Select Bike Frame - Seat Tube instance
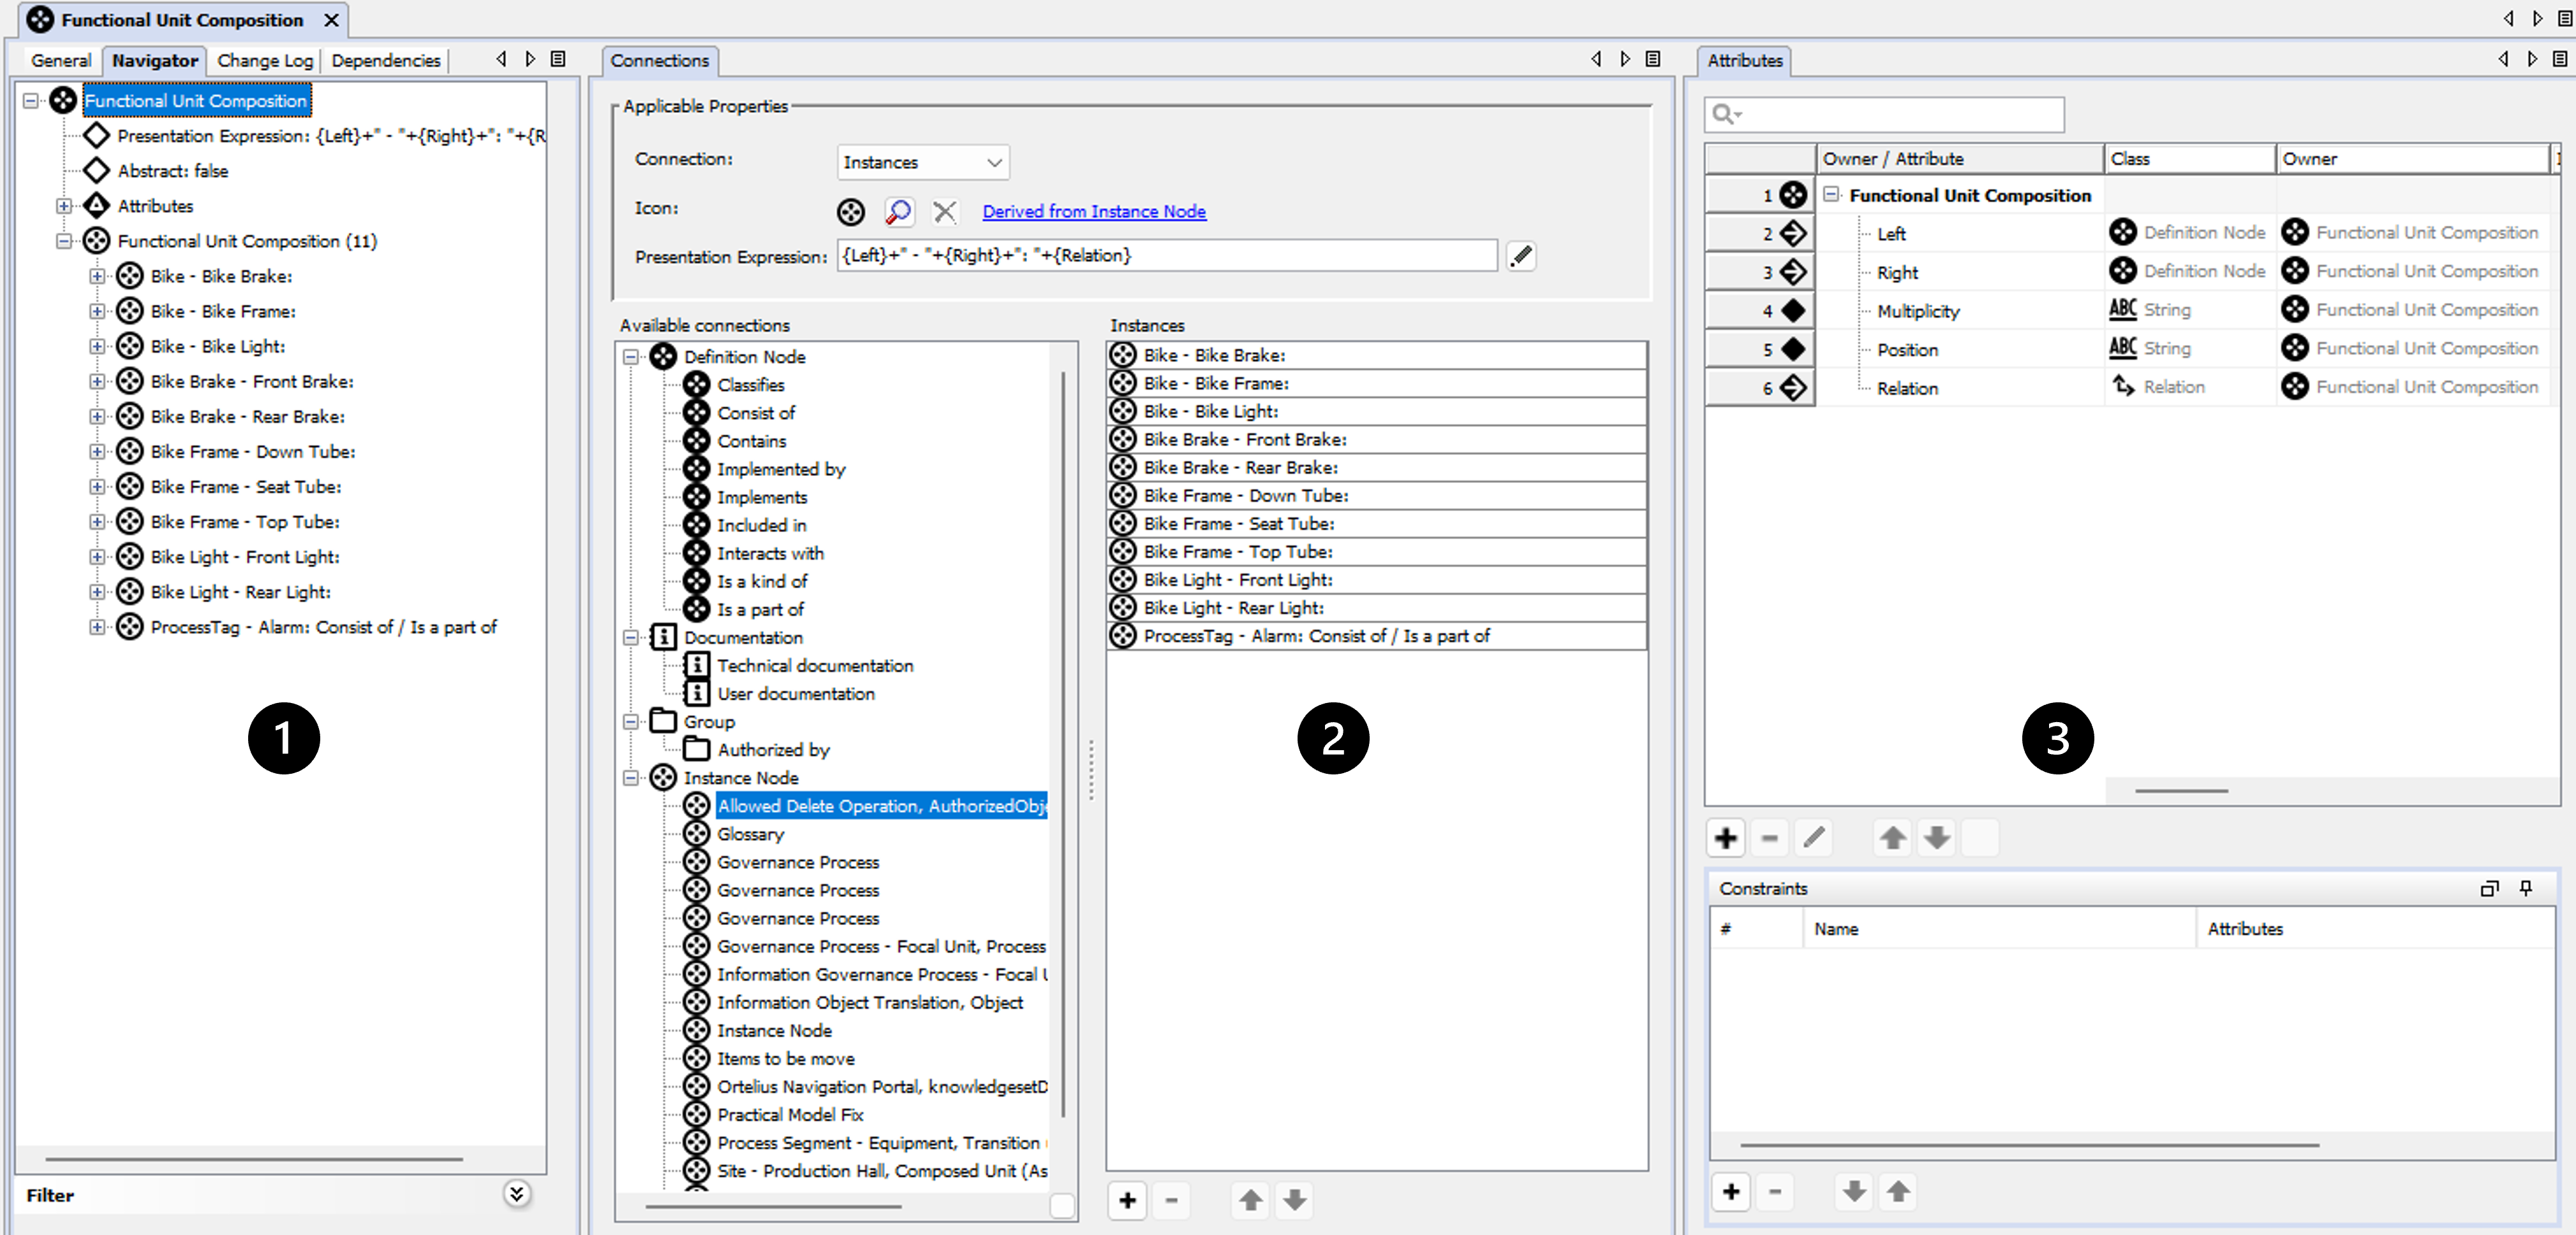 pyautogui.click(x=1238, y=524)
